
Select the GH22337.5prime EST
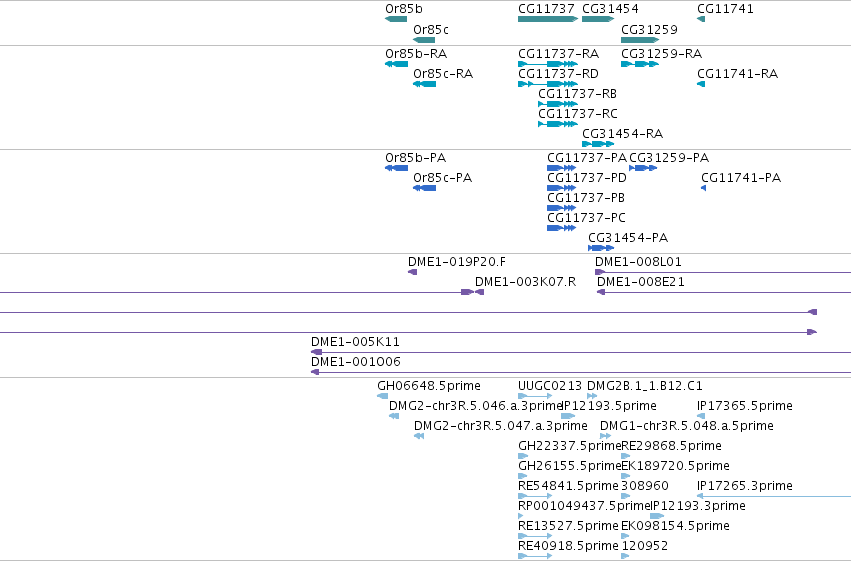523,456
